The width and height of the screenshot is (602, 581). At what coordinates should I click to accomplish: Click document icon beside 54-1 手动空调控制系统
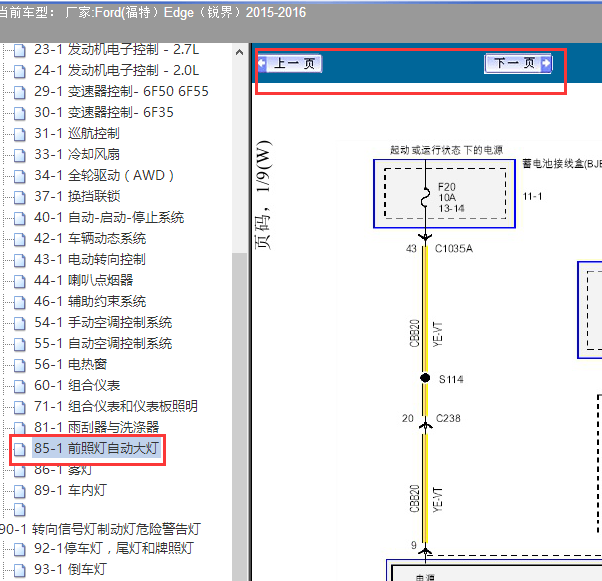pyautogui.click(x=20, y=323)
